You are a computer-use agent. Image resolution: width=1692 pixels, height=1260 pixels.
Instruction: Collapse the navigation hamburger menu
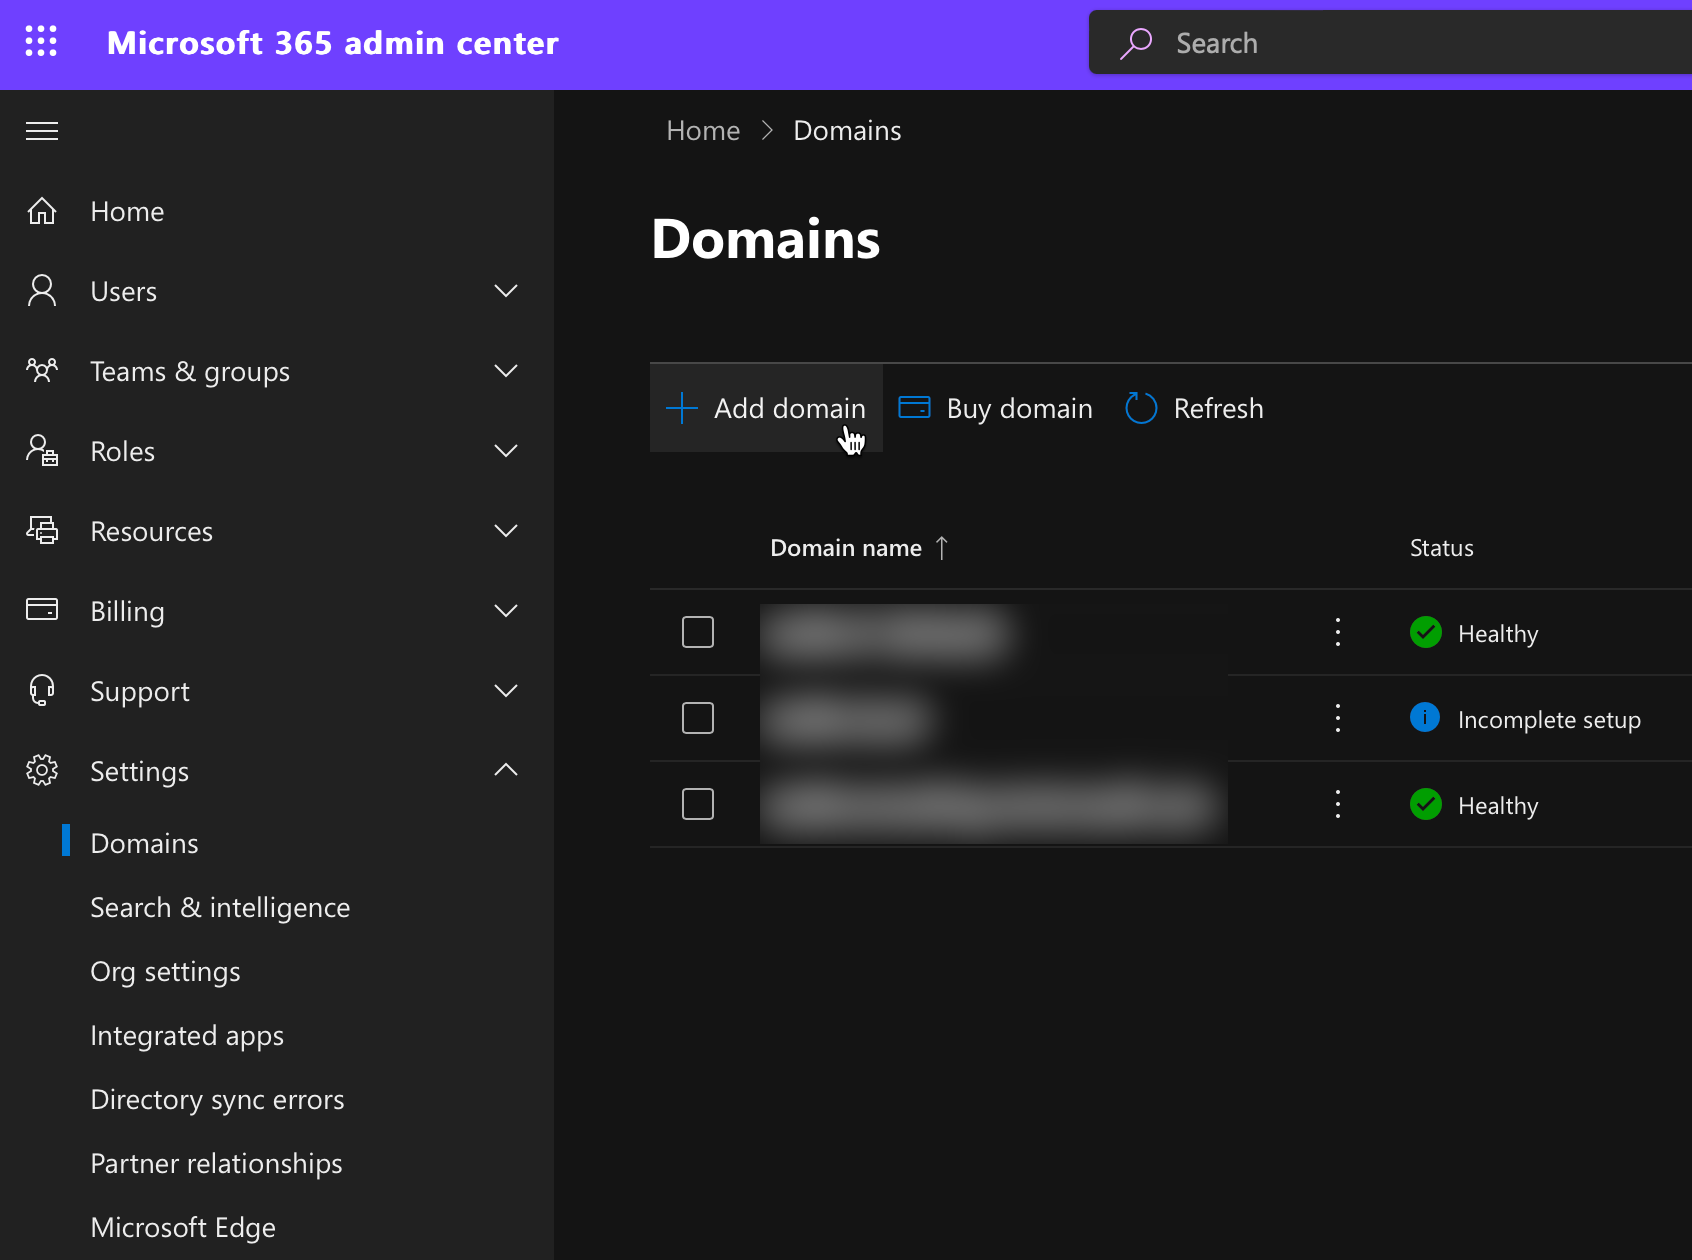[x=42, y=131]
